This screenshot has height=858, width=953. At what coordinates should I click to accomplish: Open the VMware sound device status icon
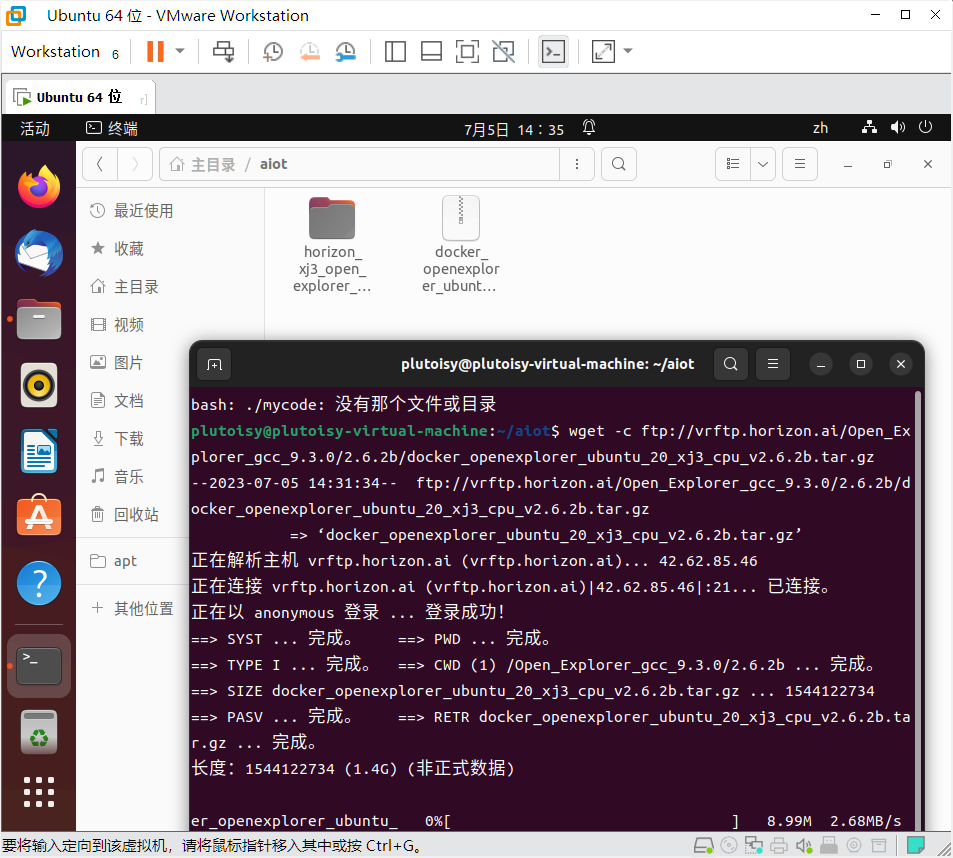pyautogui.click(x=803, y=845)
